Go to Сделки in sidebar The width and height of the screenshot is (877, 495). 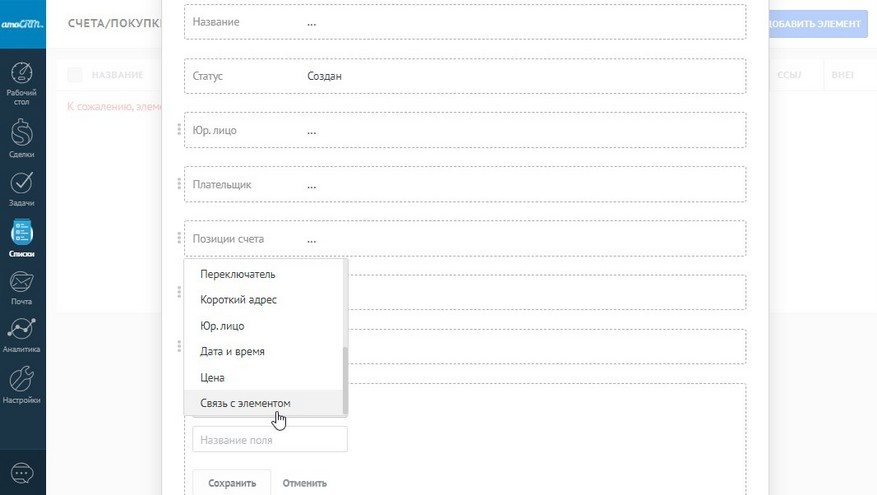coord(22,138)
